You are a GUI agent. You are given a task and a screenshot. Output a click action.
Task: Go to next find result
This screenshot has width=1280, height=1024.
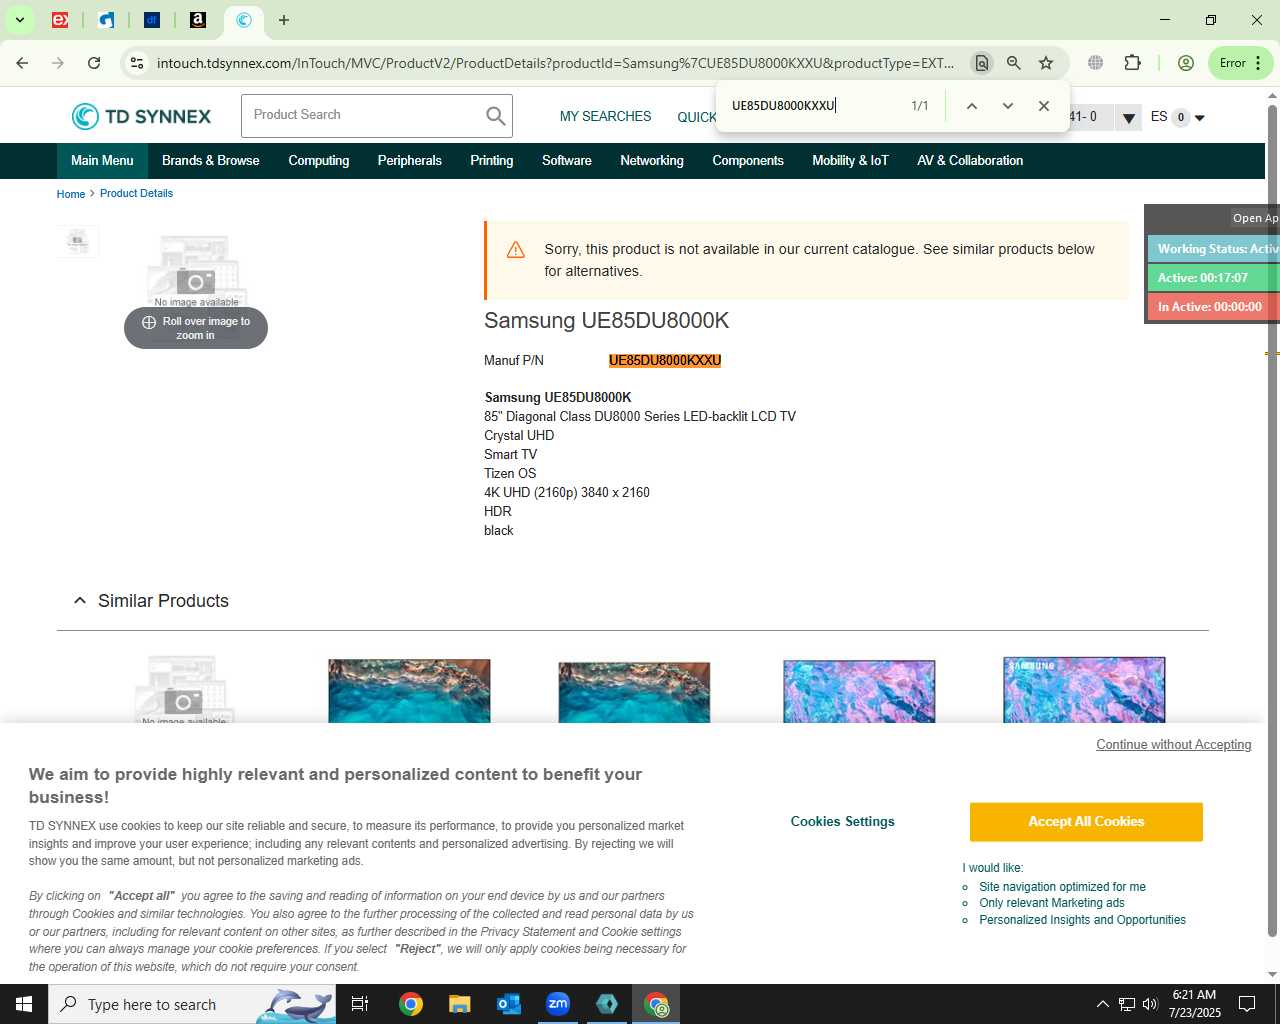tap(1008, 106)
